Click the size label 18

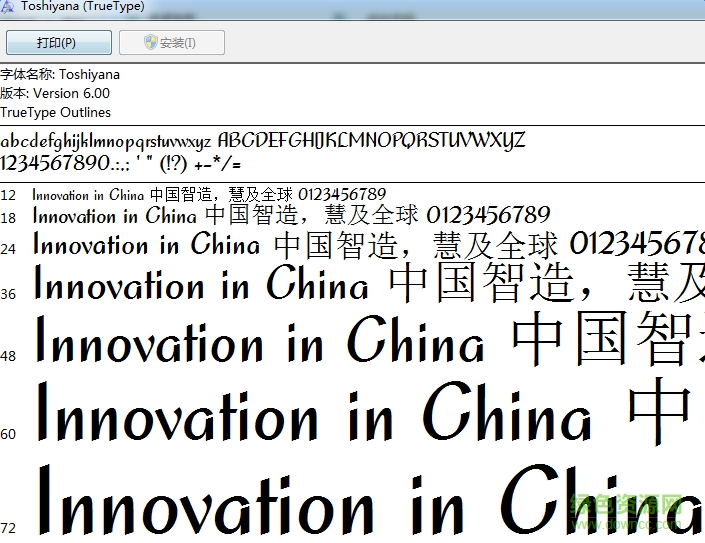click(8, 218)
